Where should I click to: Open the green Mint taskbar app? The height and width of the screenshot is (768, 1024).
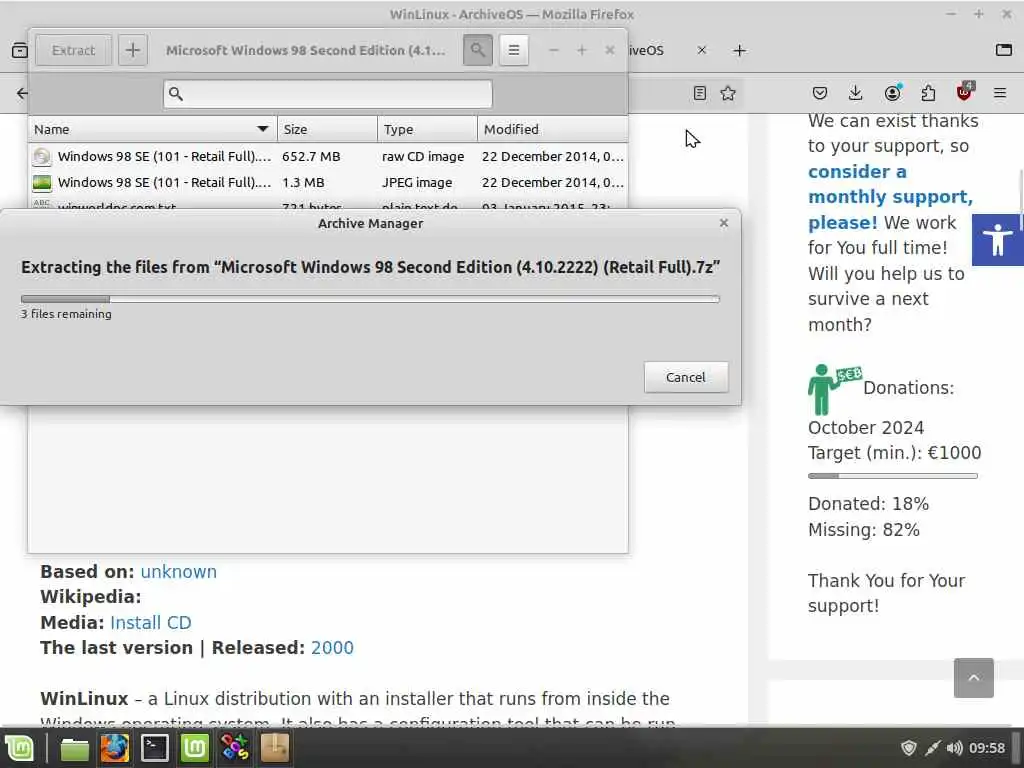click(195, 748)
